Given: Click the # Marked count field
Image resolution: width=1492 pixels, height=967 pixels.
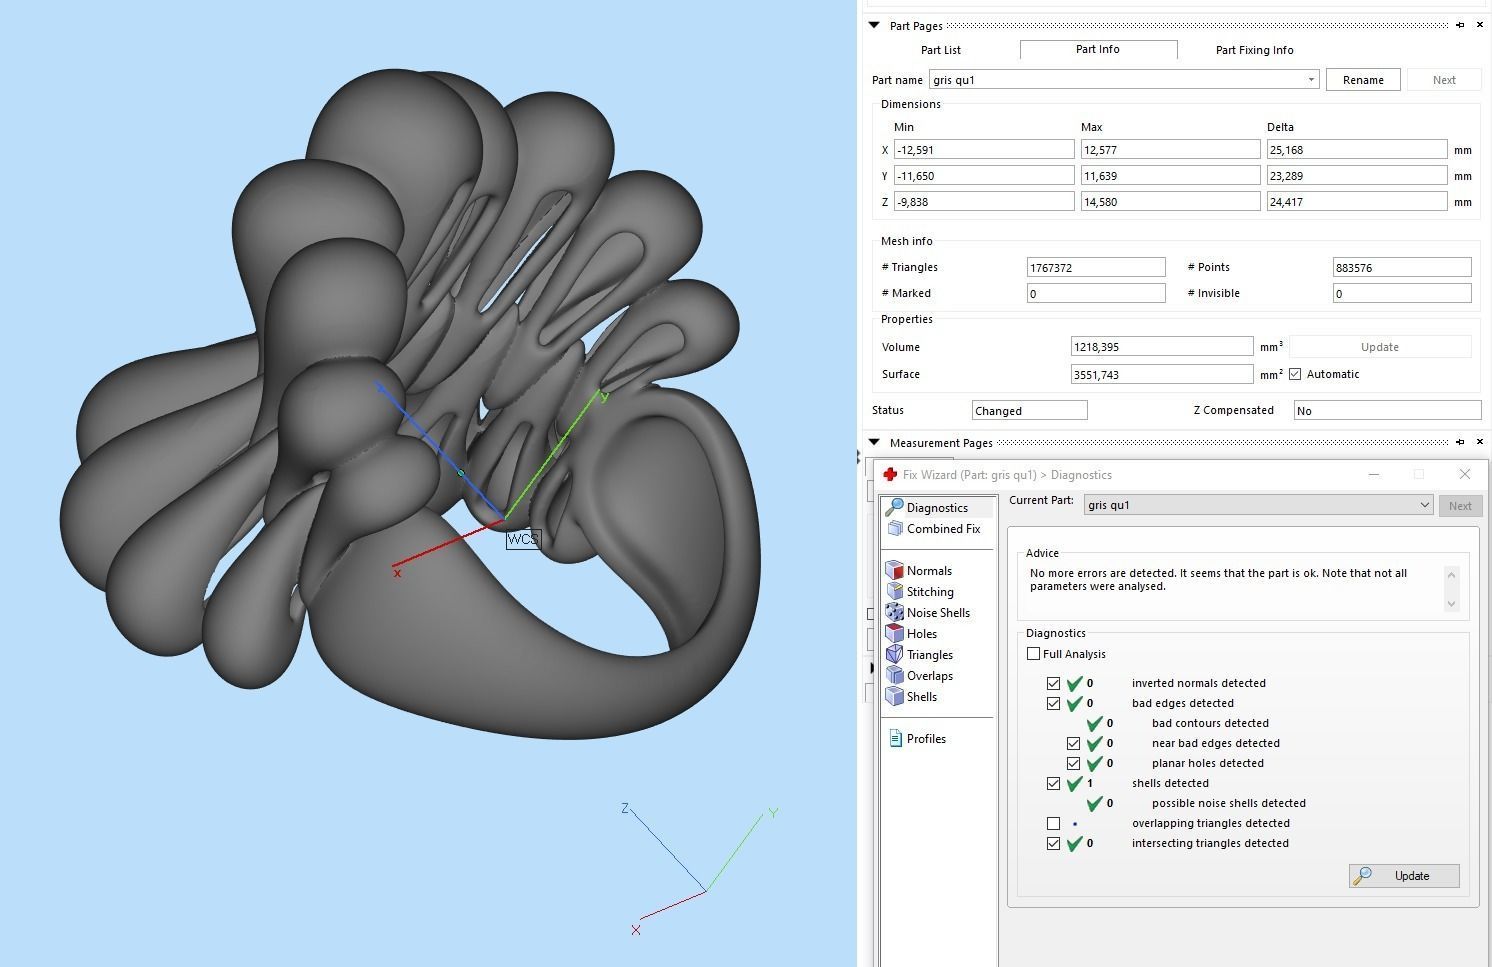Looking at the screenshot, I should click(1096, 293).
